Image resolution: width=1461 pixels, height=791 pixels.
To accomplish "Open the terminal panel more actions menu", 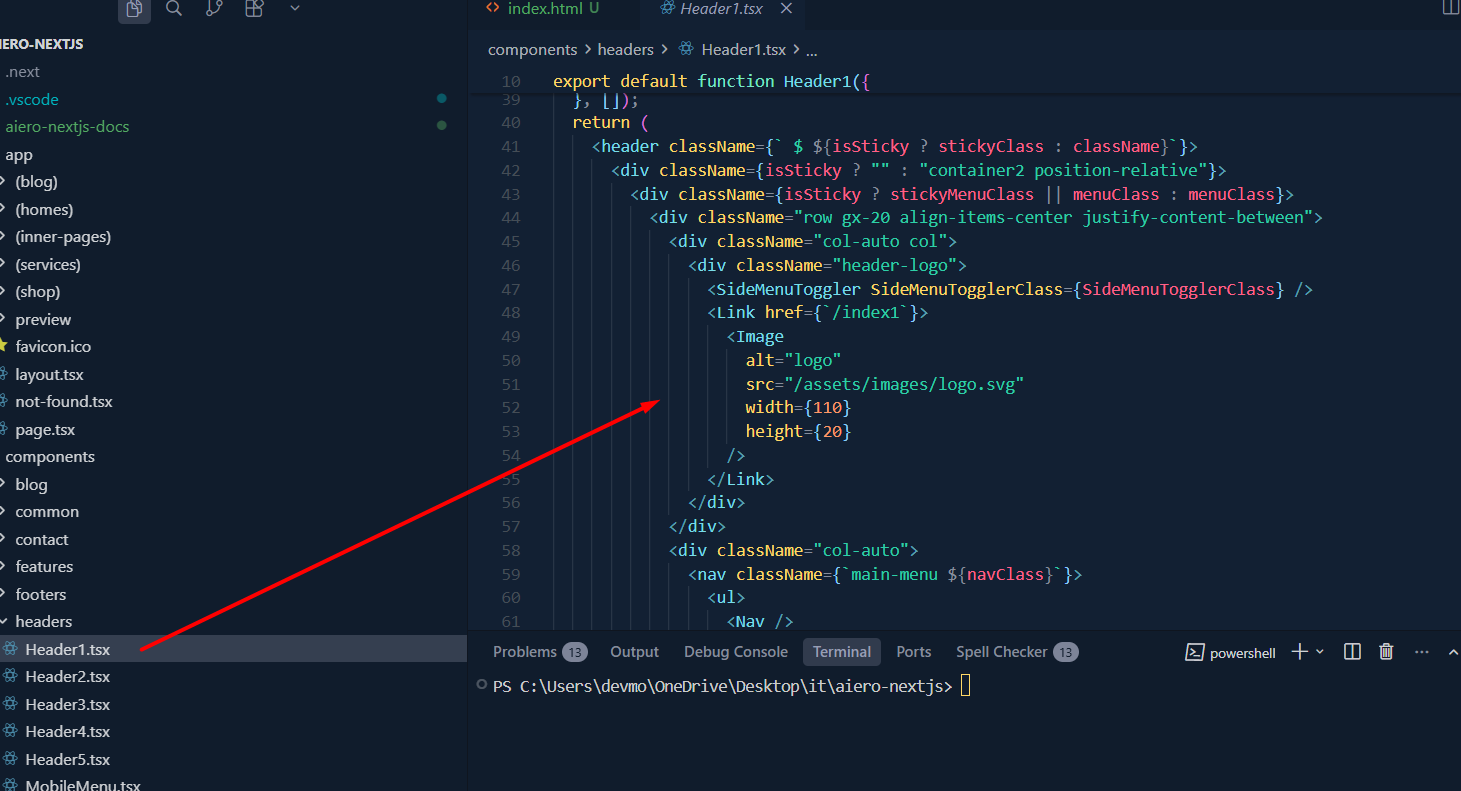I will [1422, 652].
